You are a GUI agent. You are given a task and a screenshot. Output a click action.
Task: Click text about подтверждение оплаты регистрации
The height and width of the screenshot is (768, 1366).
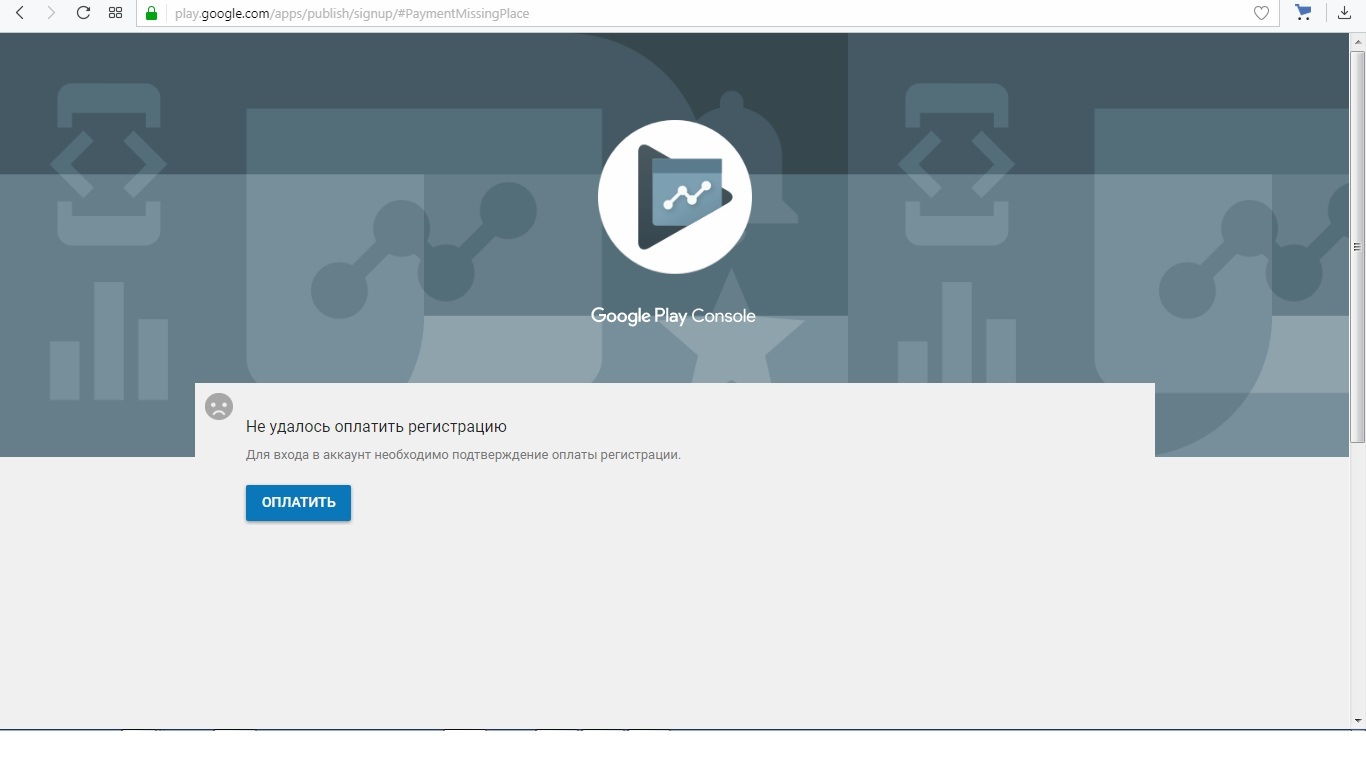pos(463,455)
